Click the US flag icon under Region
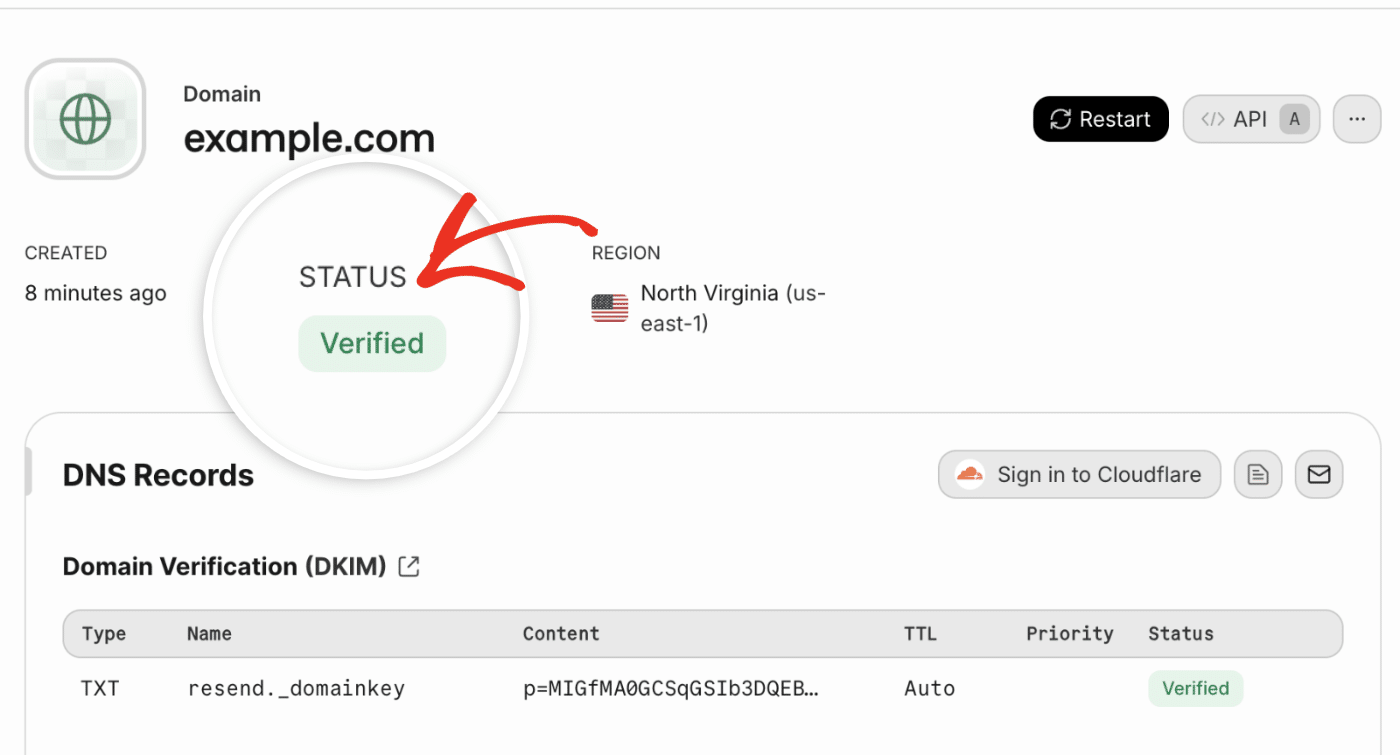1400x755 pixels. pos(608,307)
